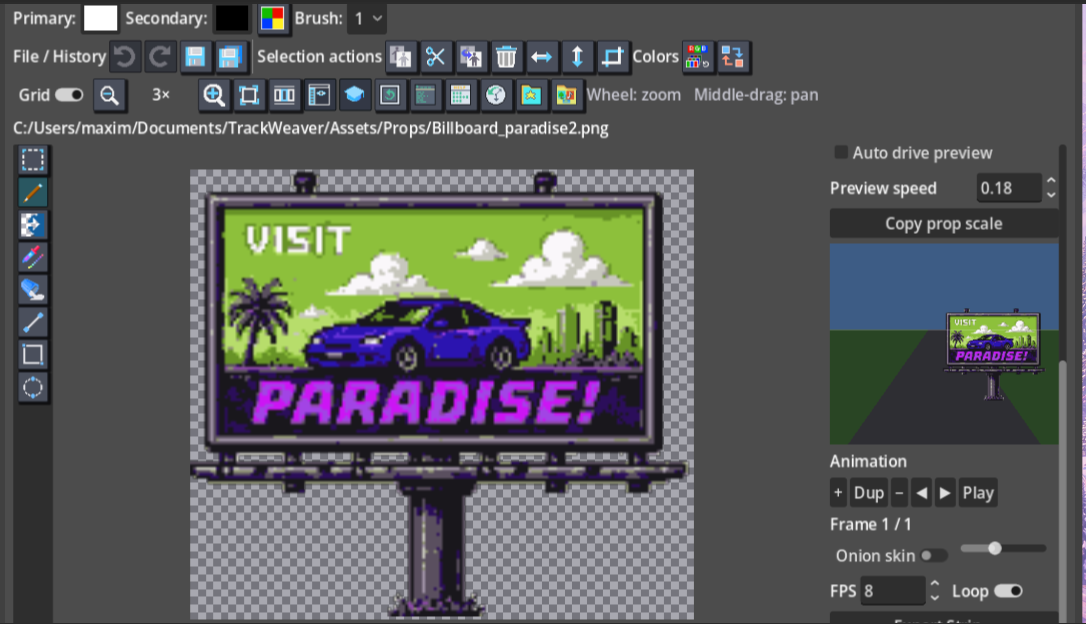Open the color palette editor icon
Viewport: 1086px width, 624px height.
click(x=697, y=57)
